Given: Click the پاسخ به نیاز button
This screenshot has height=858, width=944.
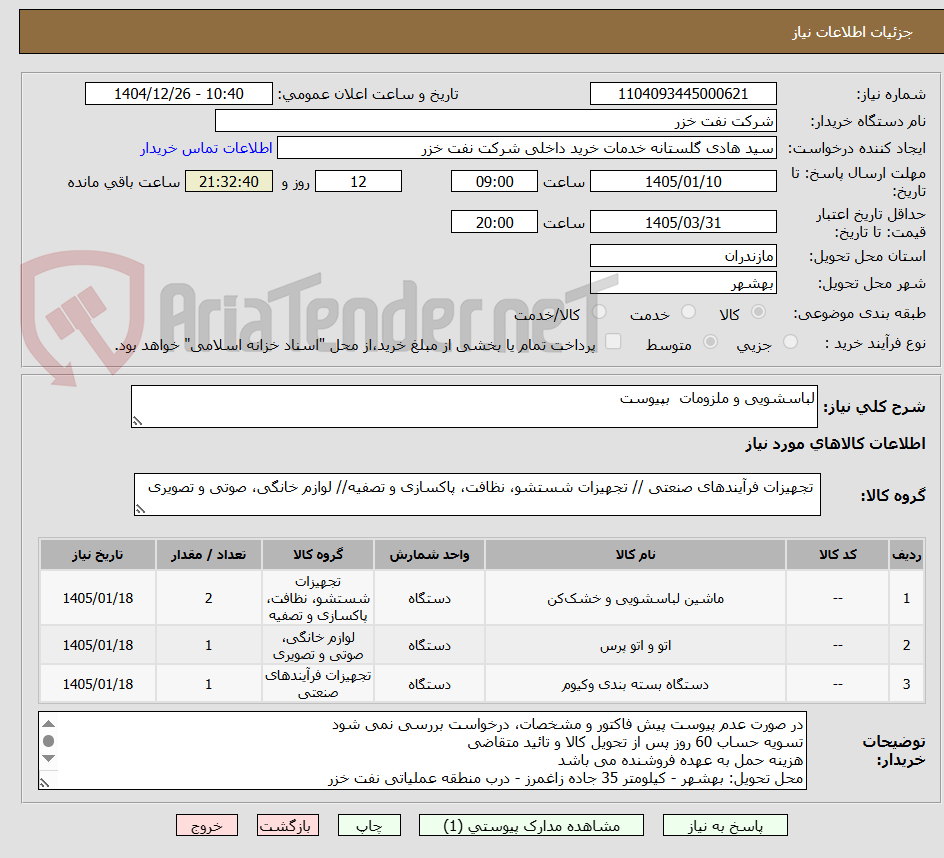Looking at the screenshot, I should [725, 825].
